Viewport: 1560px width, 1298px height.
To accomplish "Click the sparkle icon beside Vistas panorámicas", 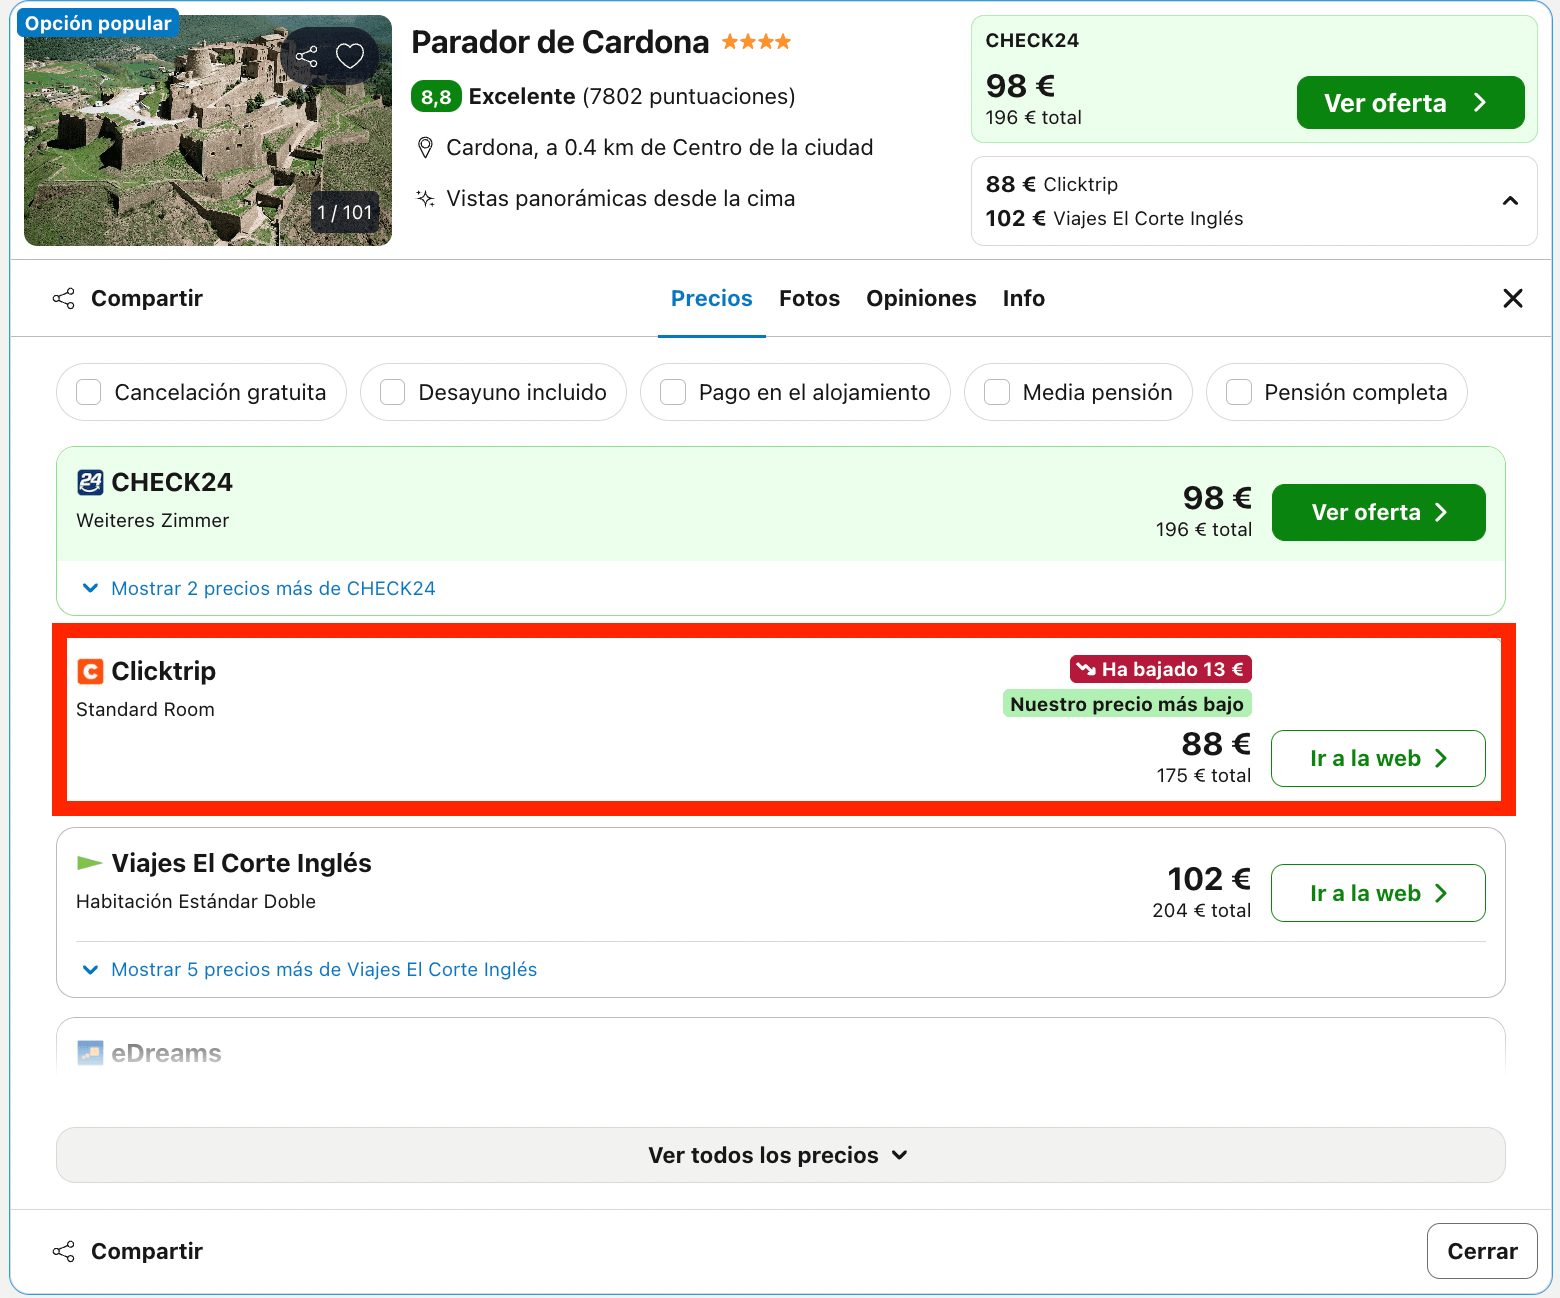I will 425,198.
